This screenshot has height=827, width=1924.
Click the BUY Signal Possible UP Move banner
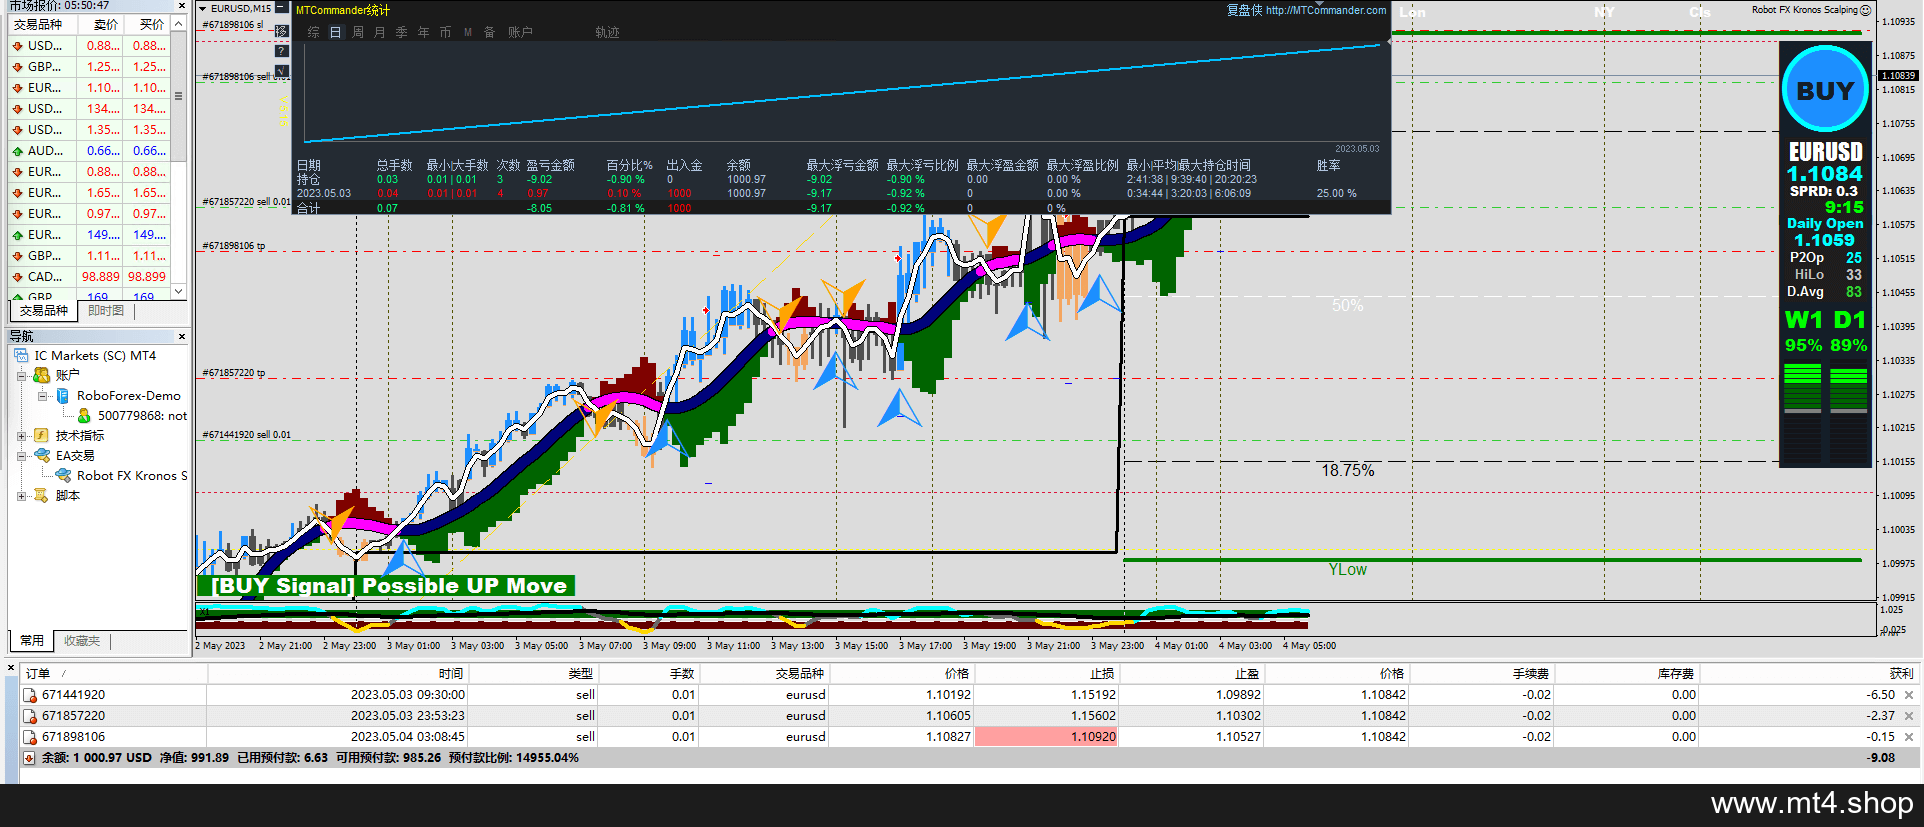(x=387, y=586)
